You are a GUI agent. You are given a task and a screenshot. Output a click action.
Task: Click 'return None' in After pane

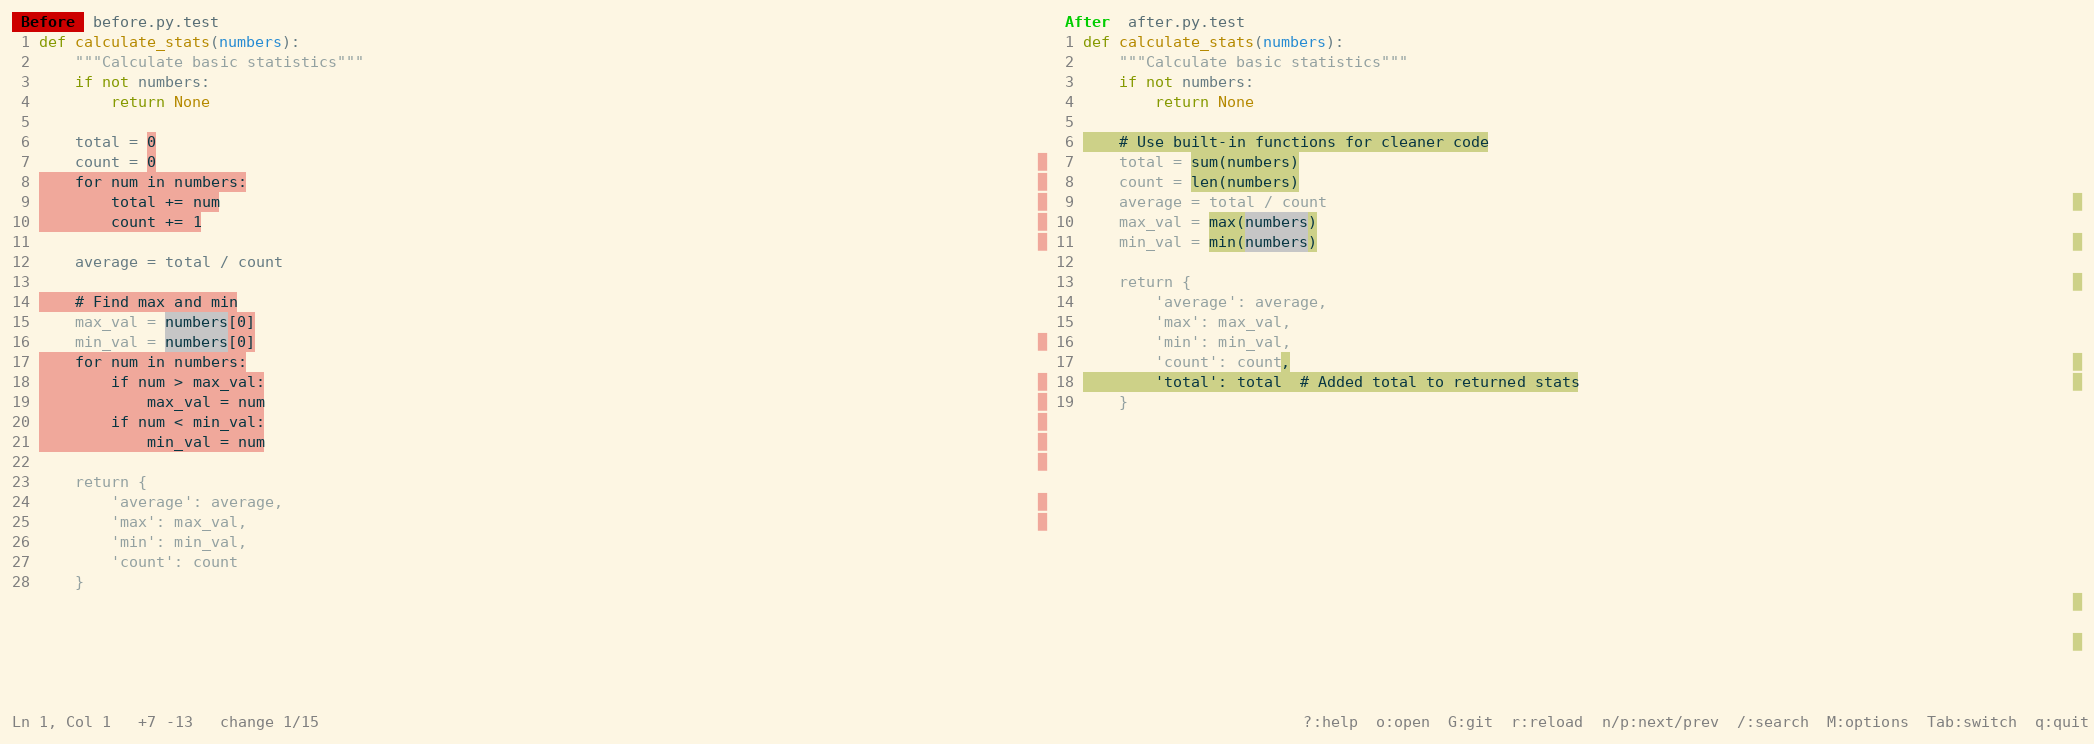[x=1204, y=102]
